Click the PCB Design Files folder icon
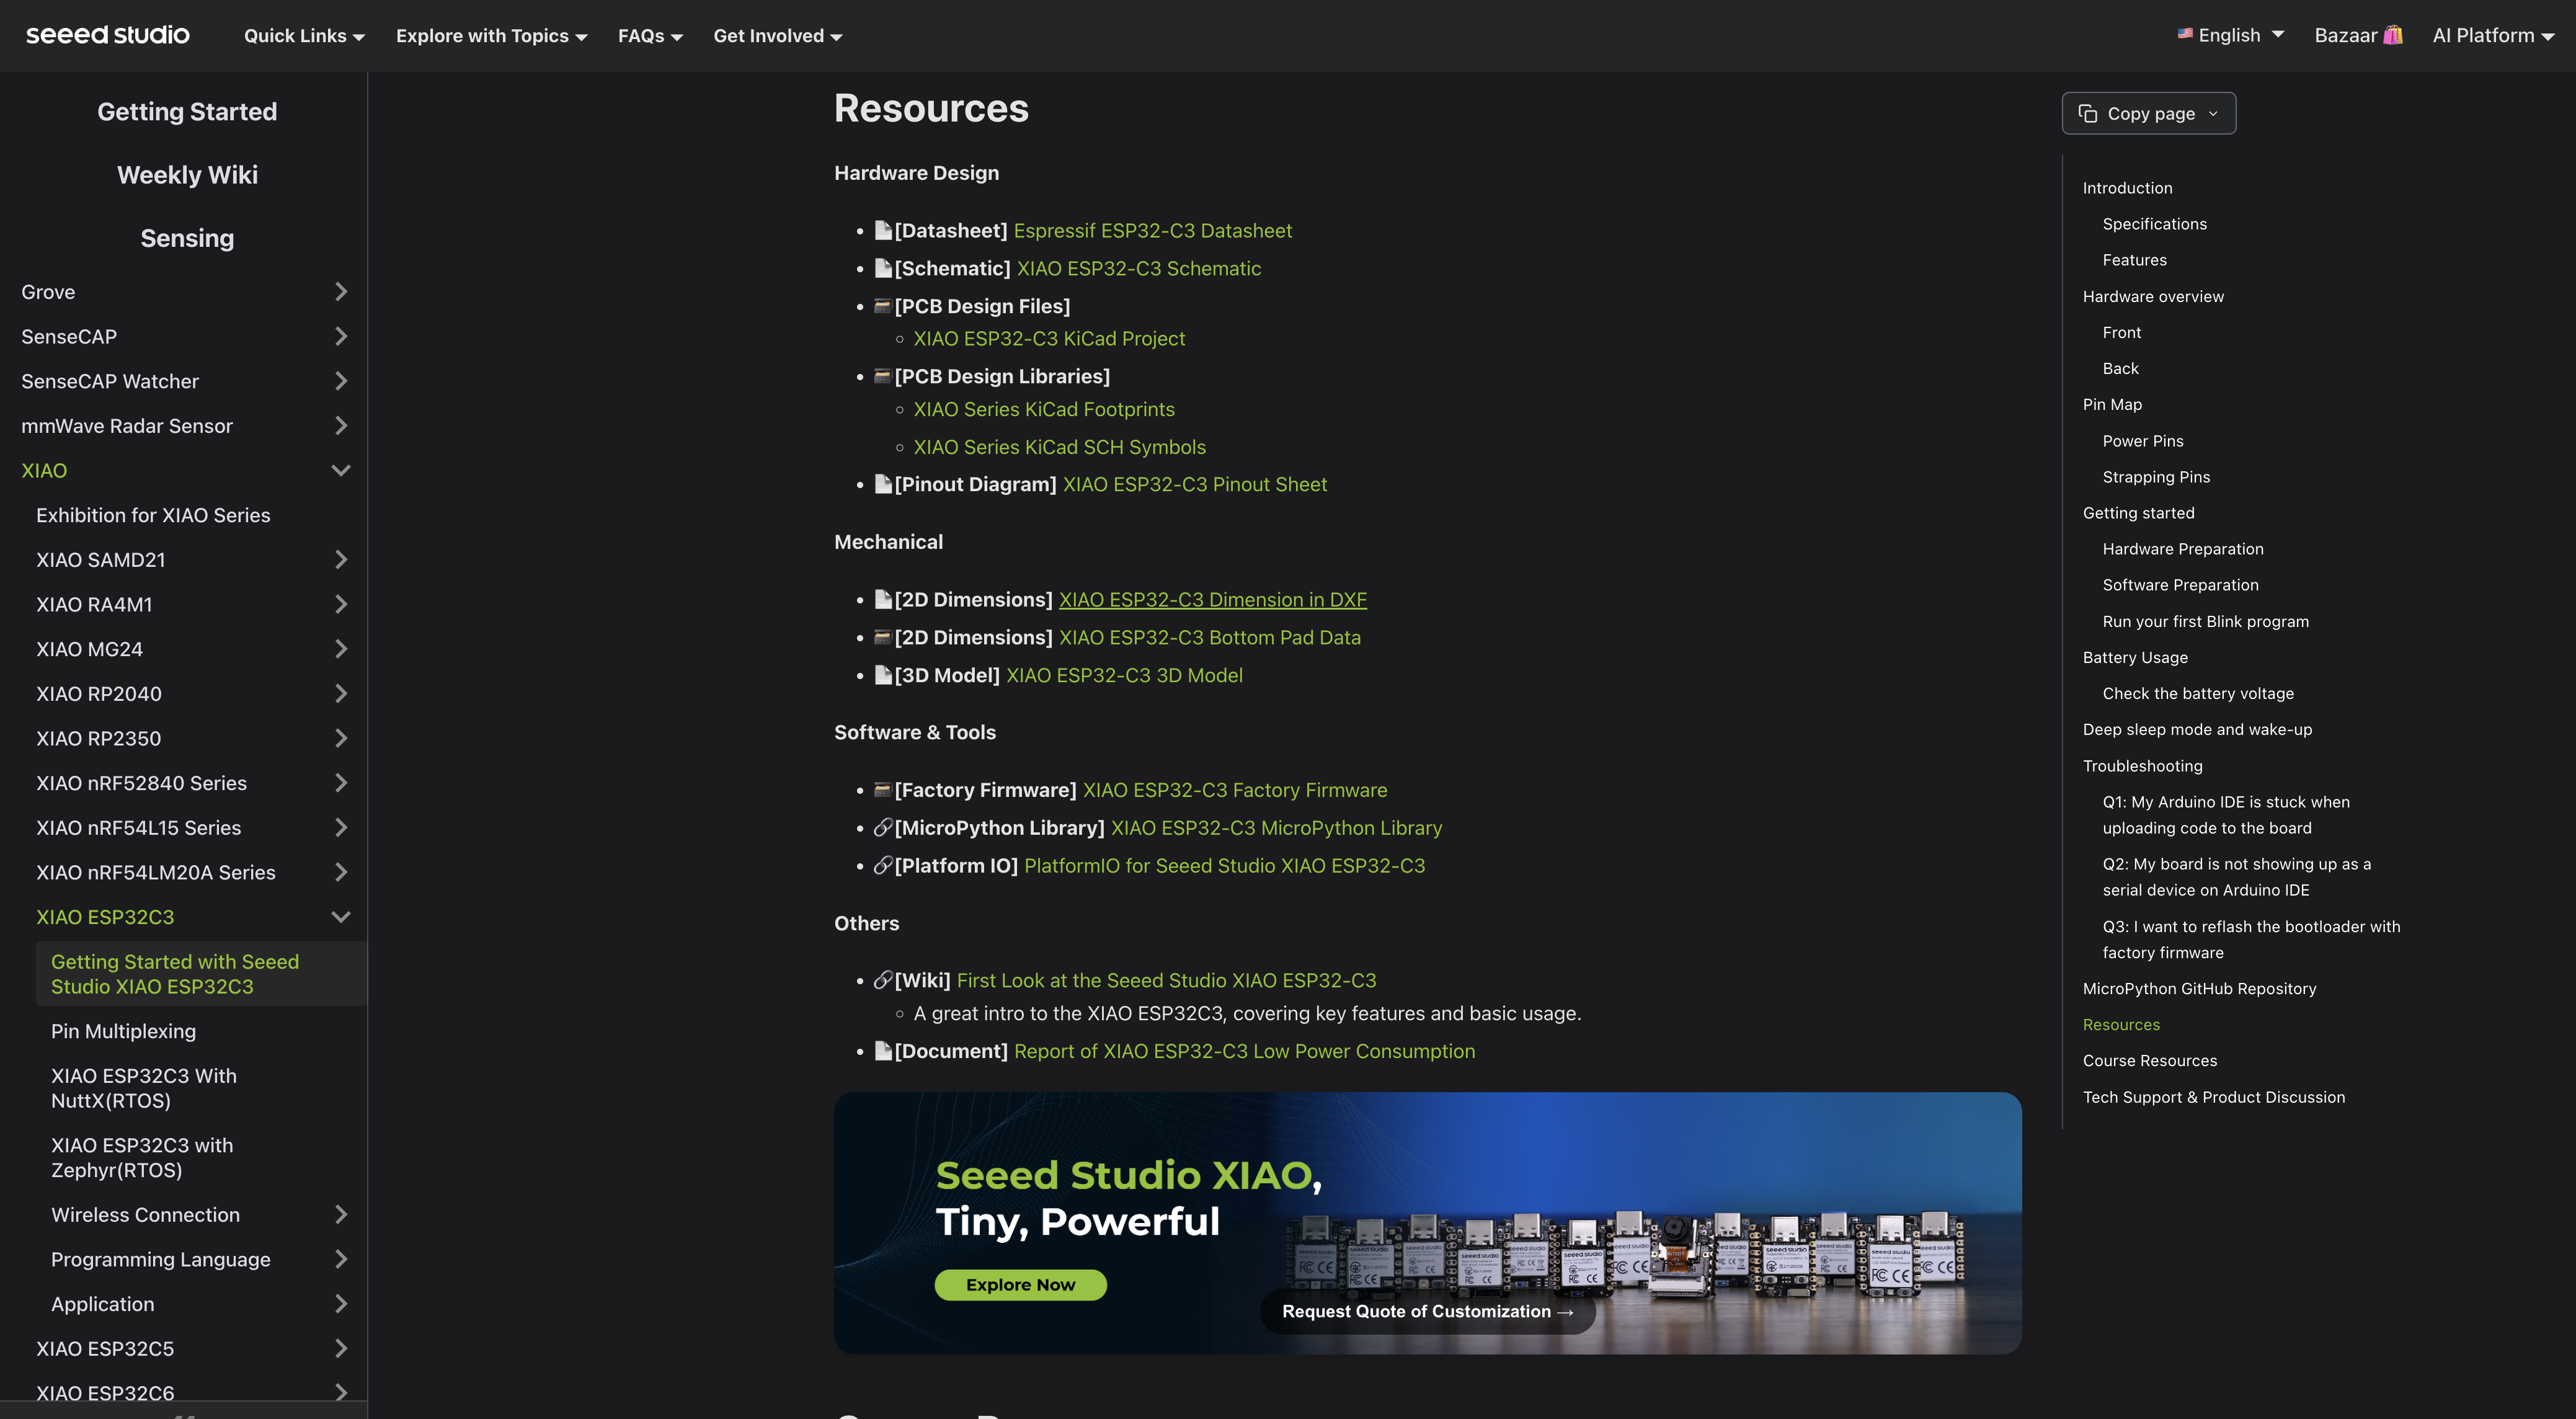 coord(883,306)
